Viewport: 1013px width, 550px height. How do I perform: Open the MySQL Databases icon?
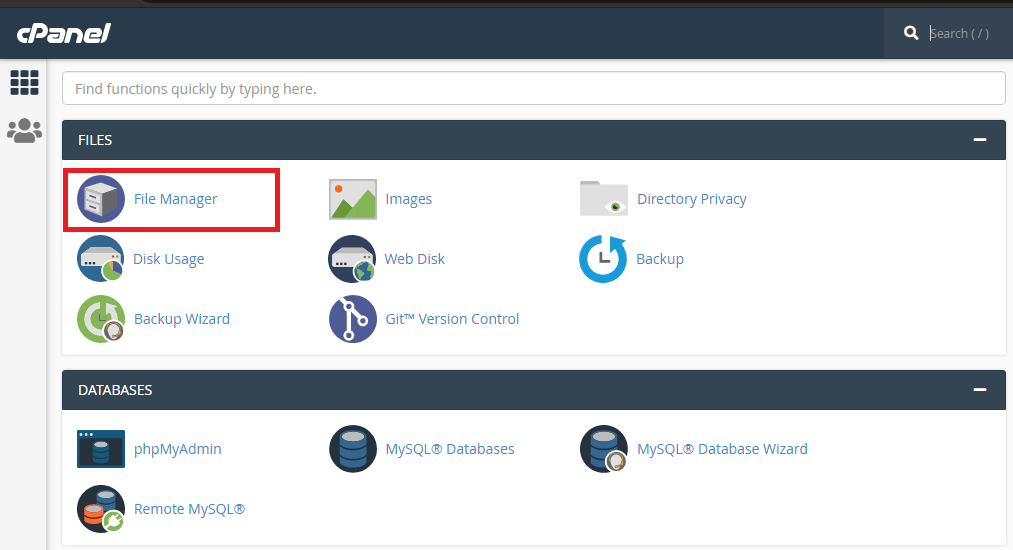point(353,449)
